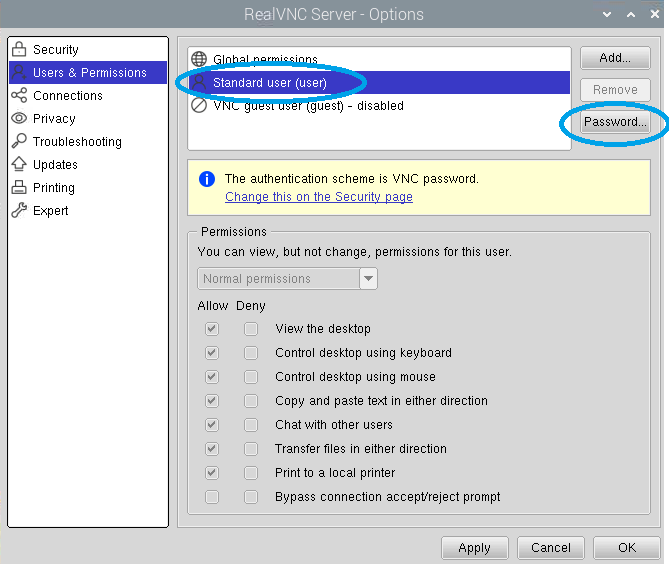Open the Normal permissions dropdown

point(287,279)
